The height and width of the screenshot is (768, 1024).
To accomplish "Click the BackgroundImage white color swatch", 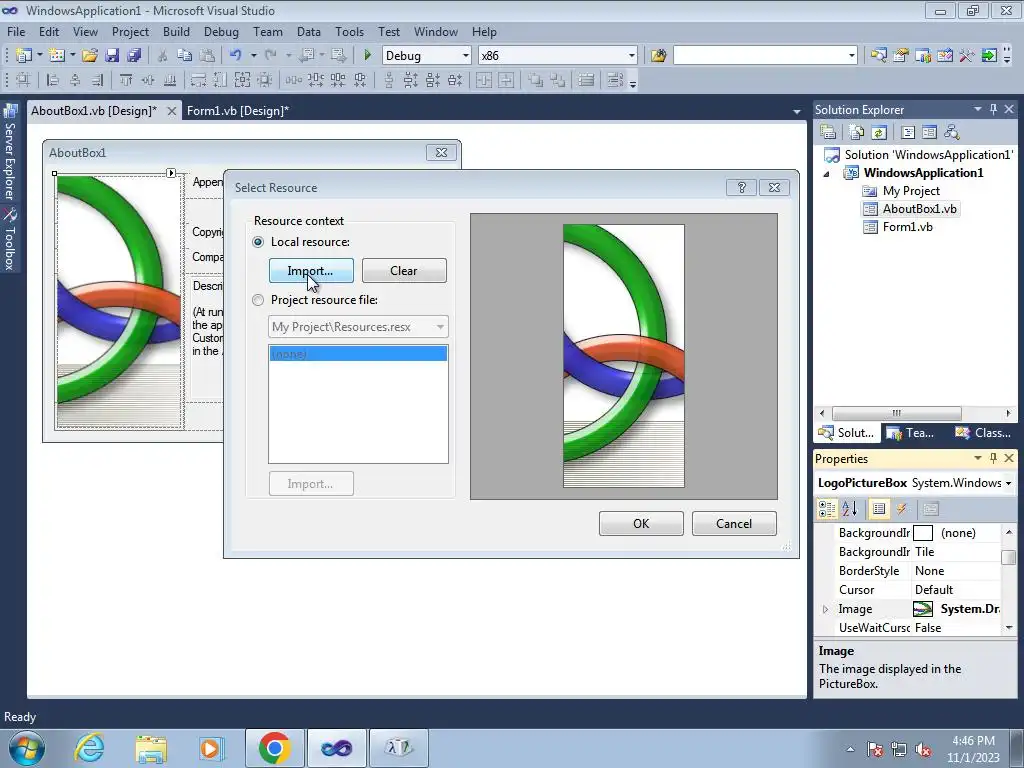I will pyautogui.click(x=923, y=533).
